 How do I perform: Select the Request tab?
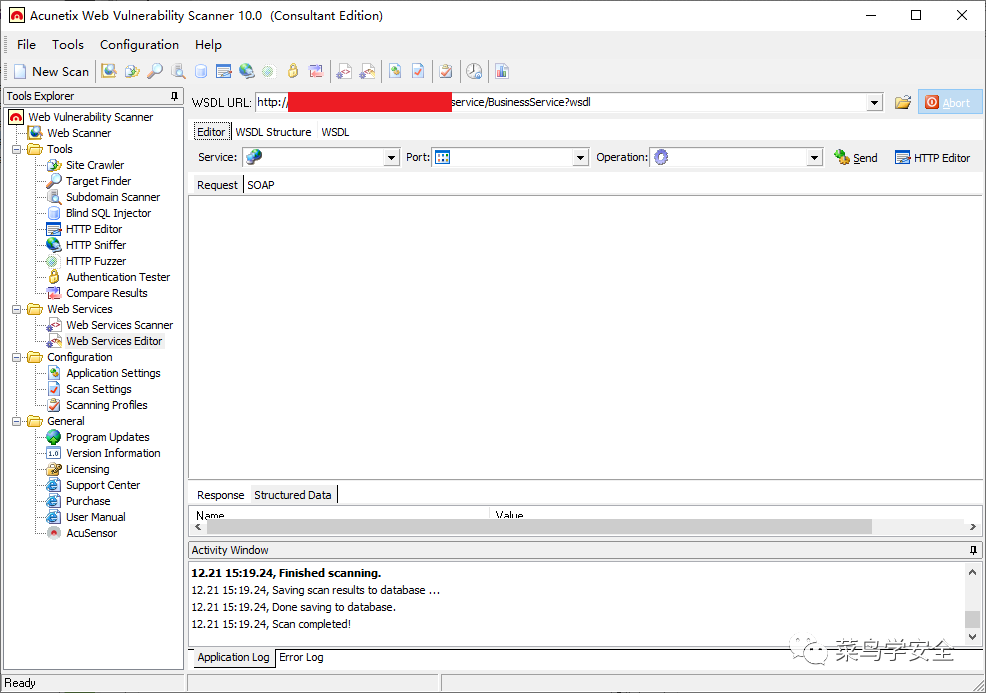point(217,185)
